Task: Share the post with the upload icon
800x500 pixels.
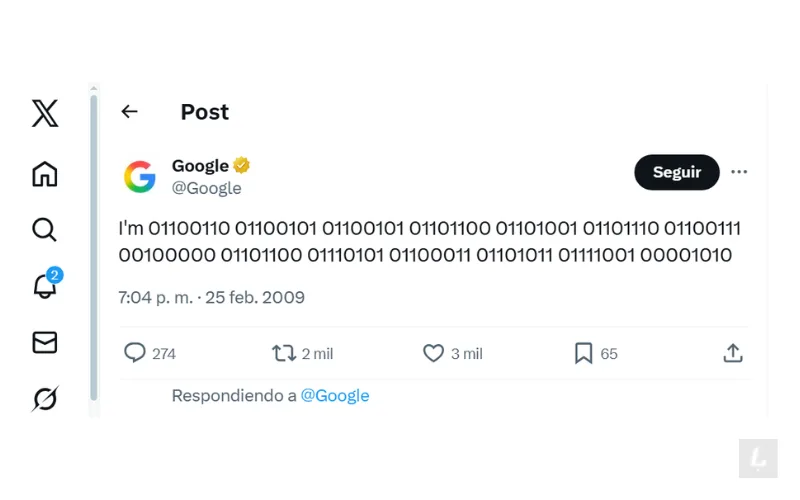Action: [x=733, y=353]
